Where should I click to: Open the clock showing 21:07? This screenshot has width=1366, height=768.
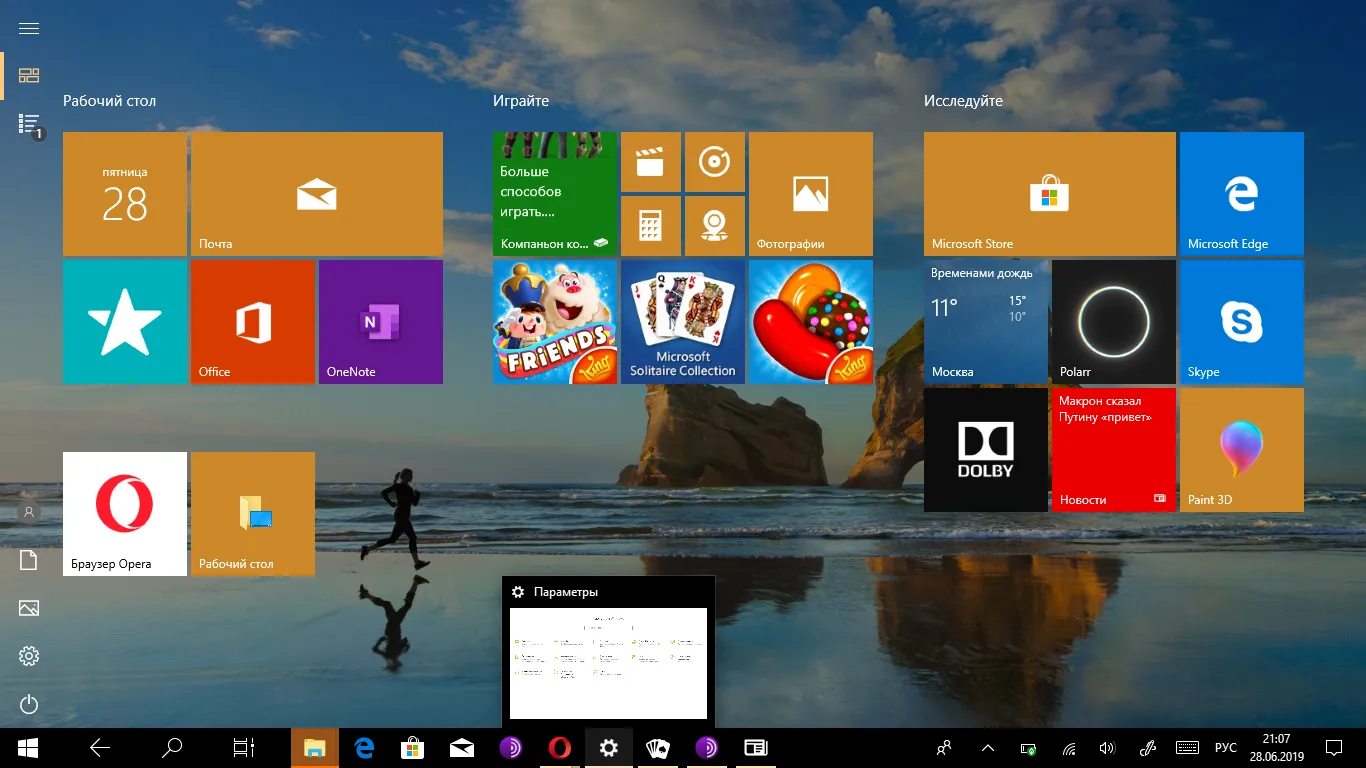pyautogui.click(x=1276, y=748)
